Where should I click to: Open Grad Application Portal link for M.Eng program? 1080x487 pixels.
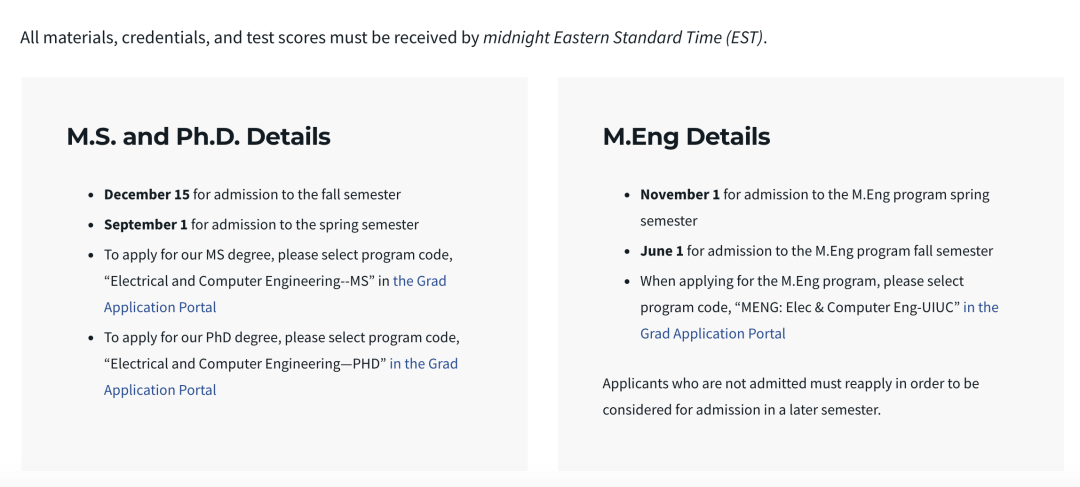pyautogui.click(x=713, y=333)
